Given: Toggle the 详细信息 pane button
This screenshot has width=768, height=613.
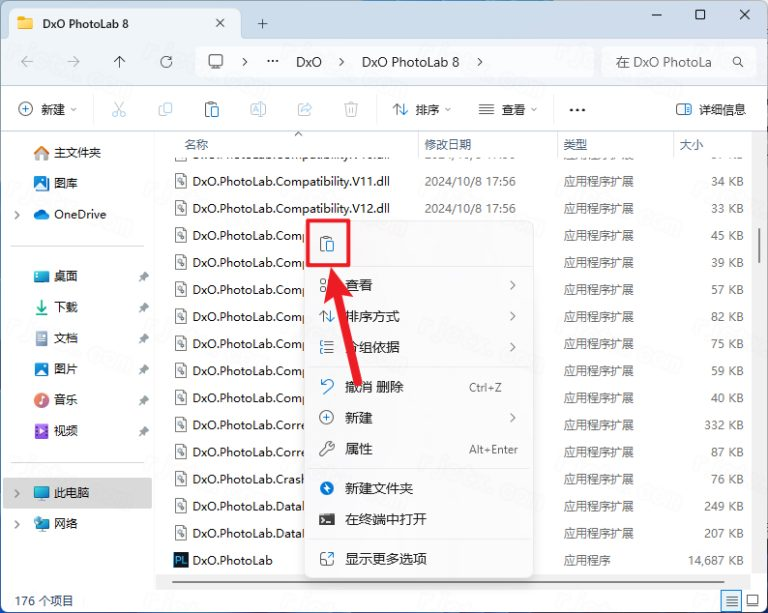Looking at the screenshot, I should (711, 109).
